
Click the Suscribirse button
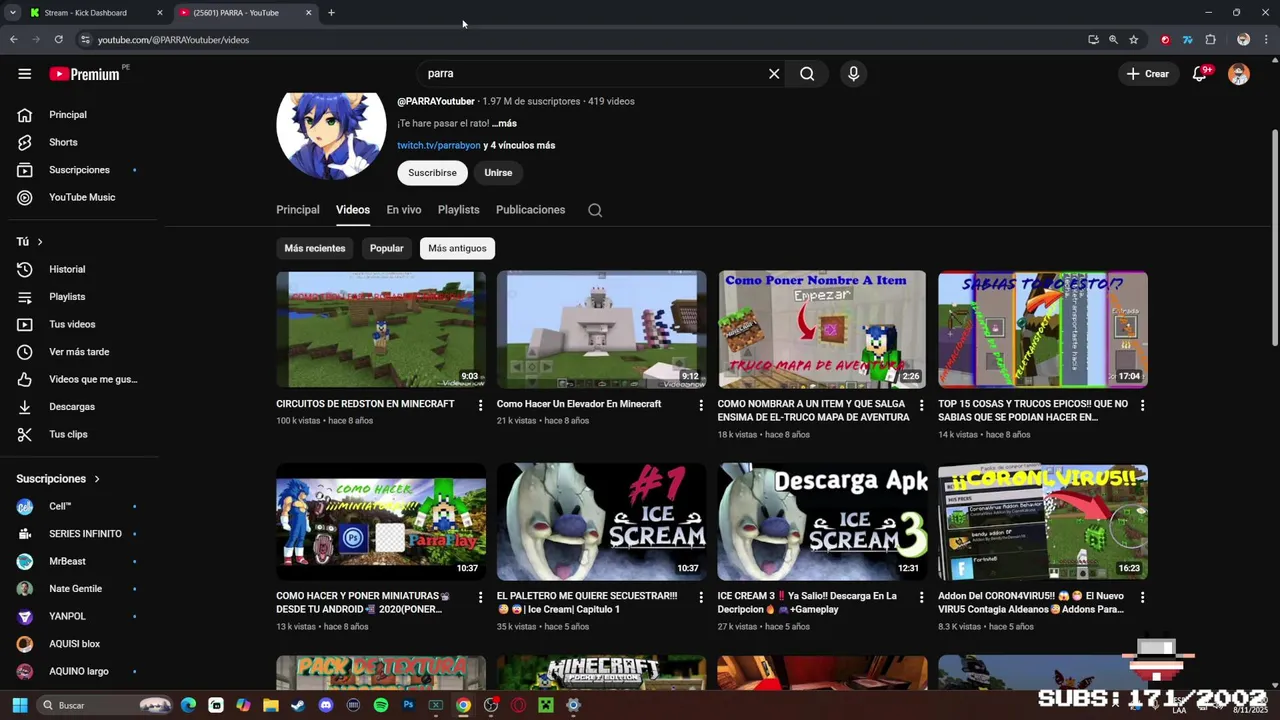432,173
